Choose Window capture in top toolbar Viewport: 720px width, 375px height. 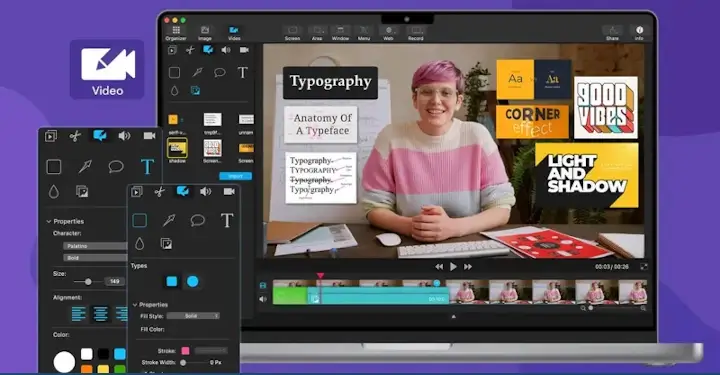(x=340, y=33)
